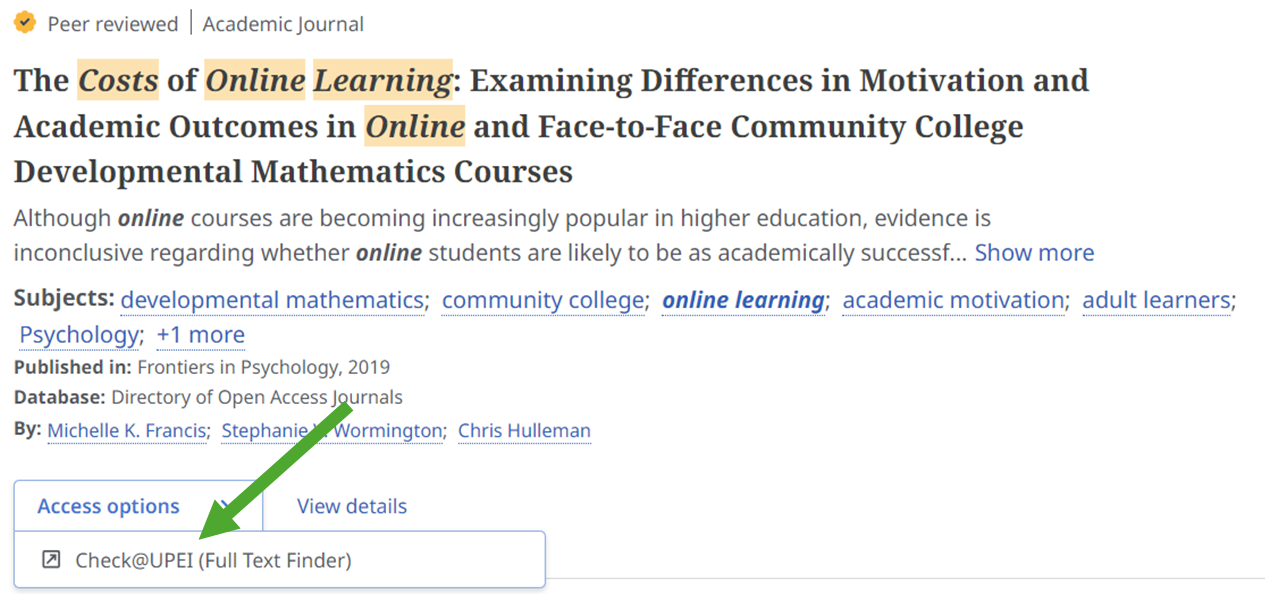Open the developmental mathematics subject link
The height and width of the screenshot is (599, 1265).
[x=272, y=300]
